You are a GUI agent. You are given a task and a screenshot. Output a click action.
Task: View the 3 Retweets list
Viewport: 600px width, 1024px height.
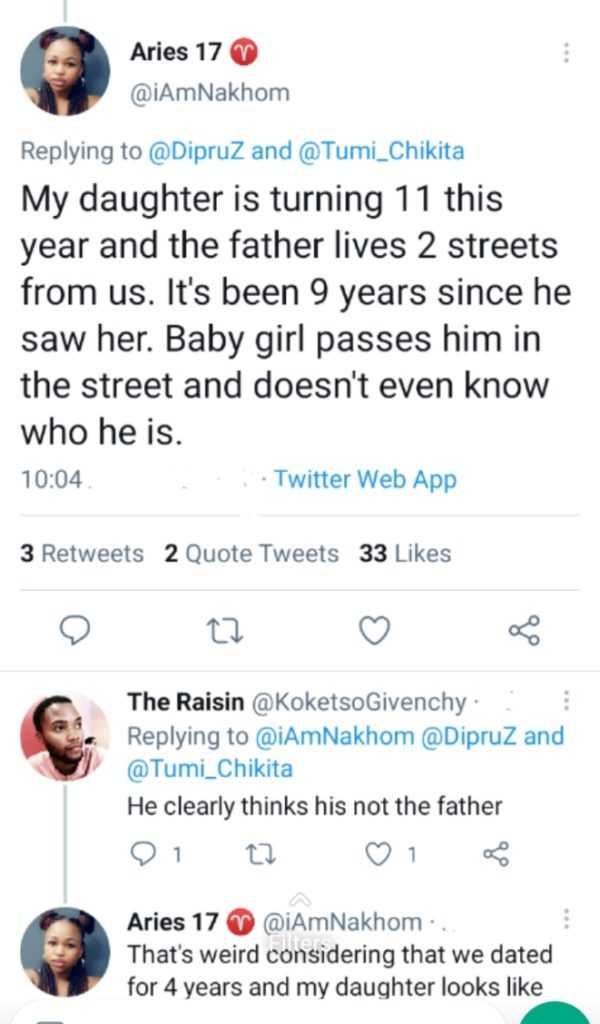(82, 553)
